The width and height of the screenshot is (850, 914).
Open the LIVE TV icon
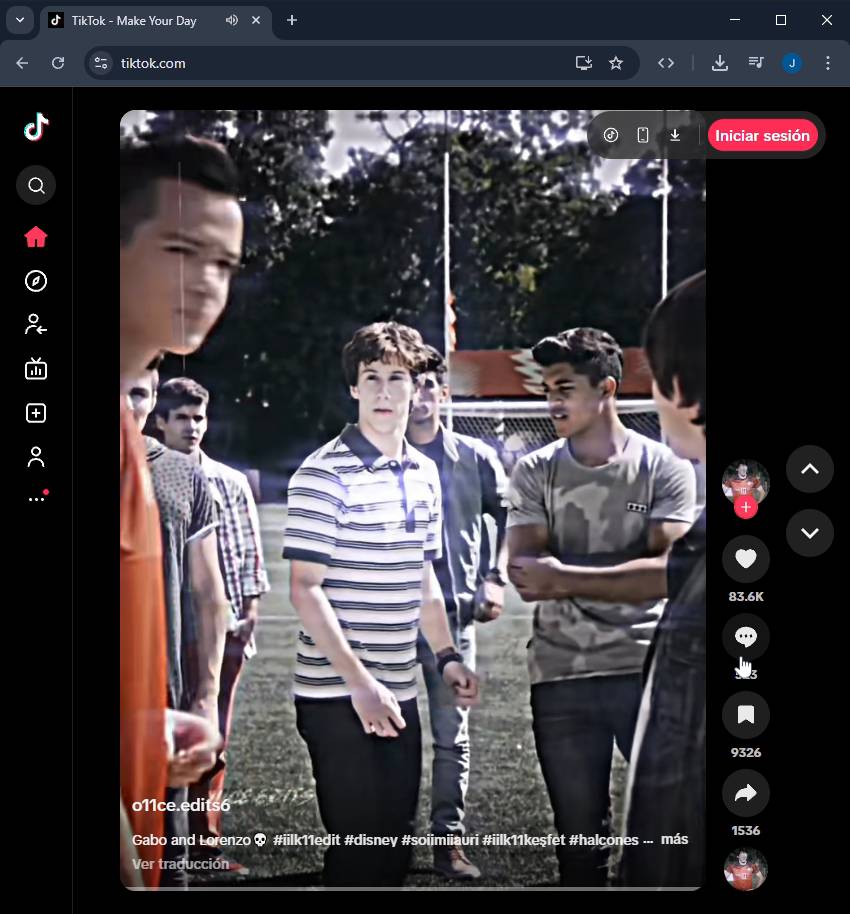[x=36, y=369]
